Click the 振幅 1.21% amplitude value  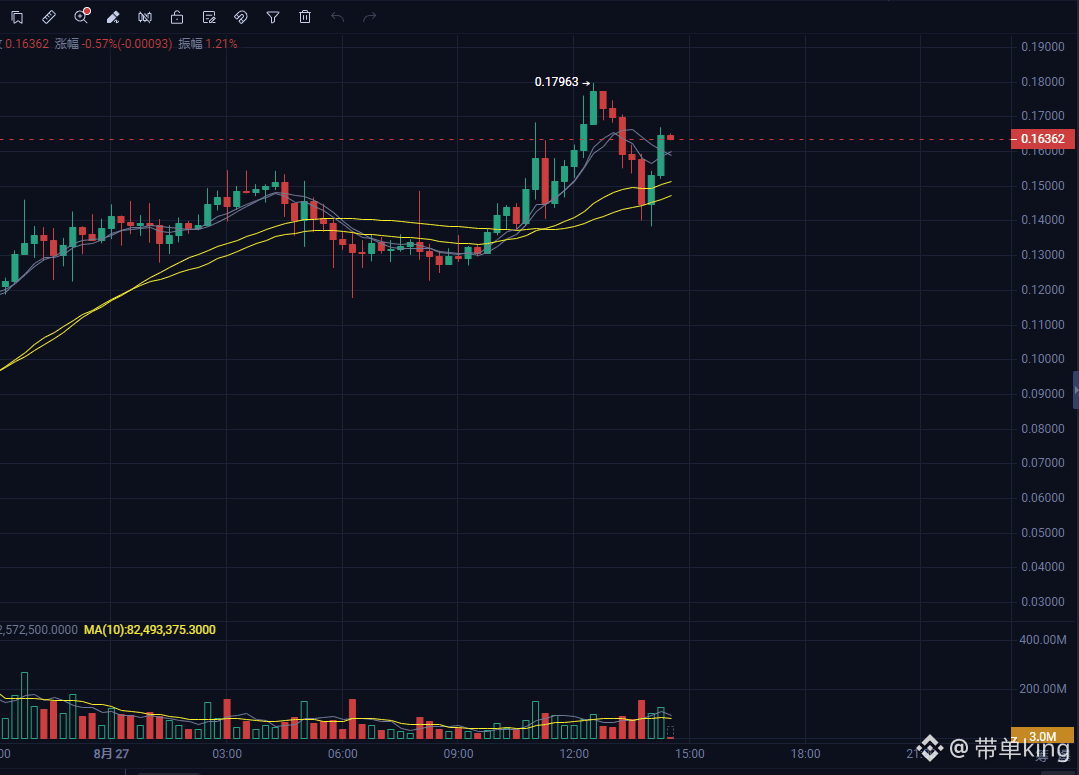[208, 44]
